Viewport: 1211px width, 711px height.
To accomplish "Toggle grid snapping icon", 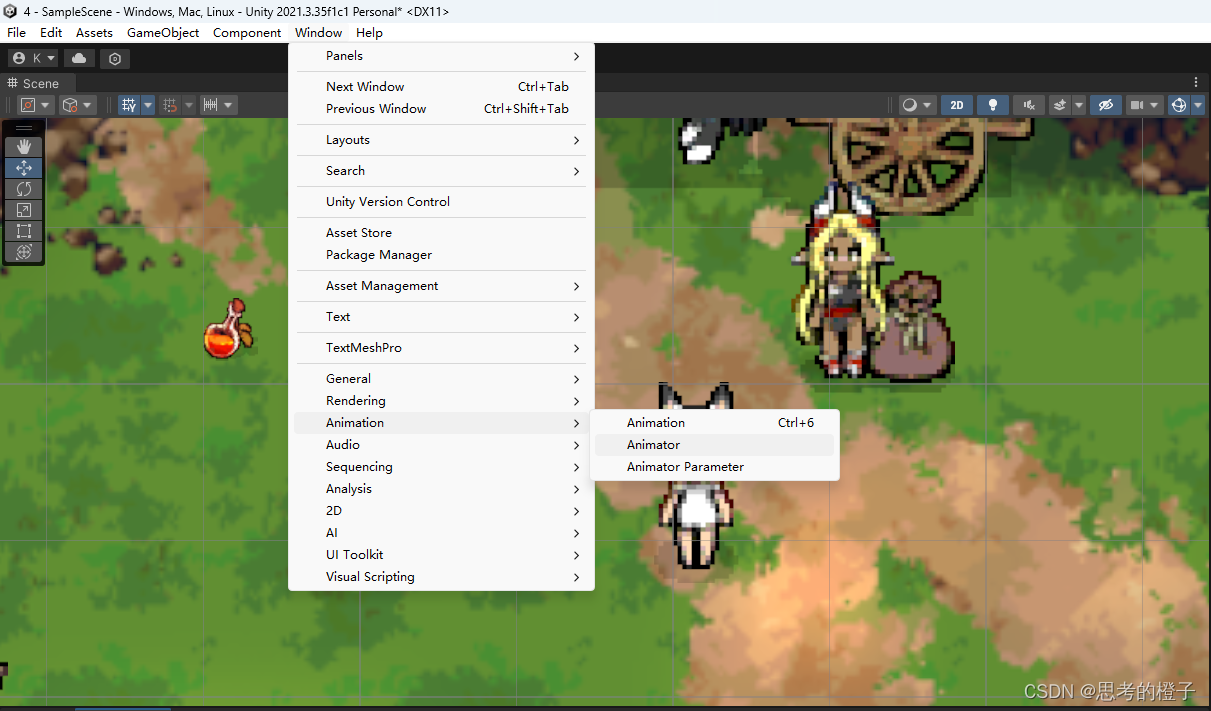I will click(x=170, y=105).
